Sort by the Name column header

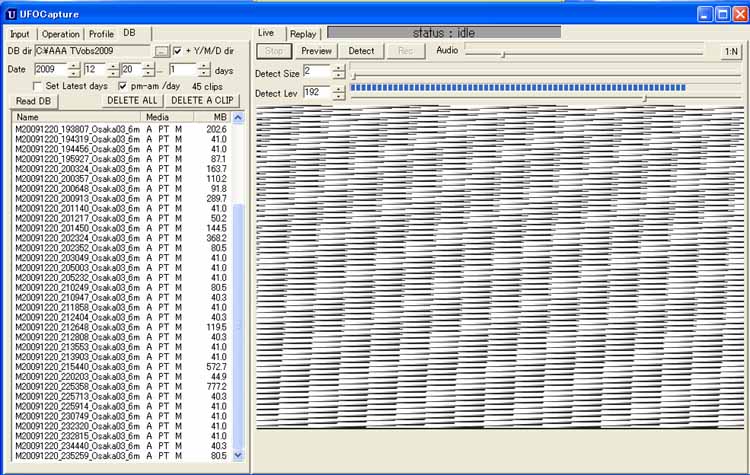[x=76, y=117]
